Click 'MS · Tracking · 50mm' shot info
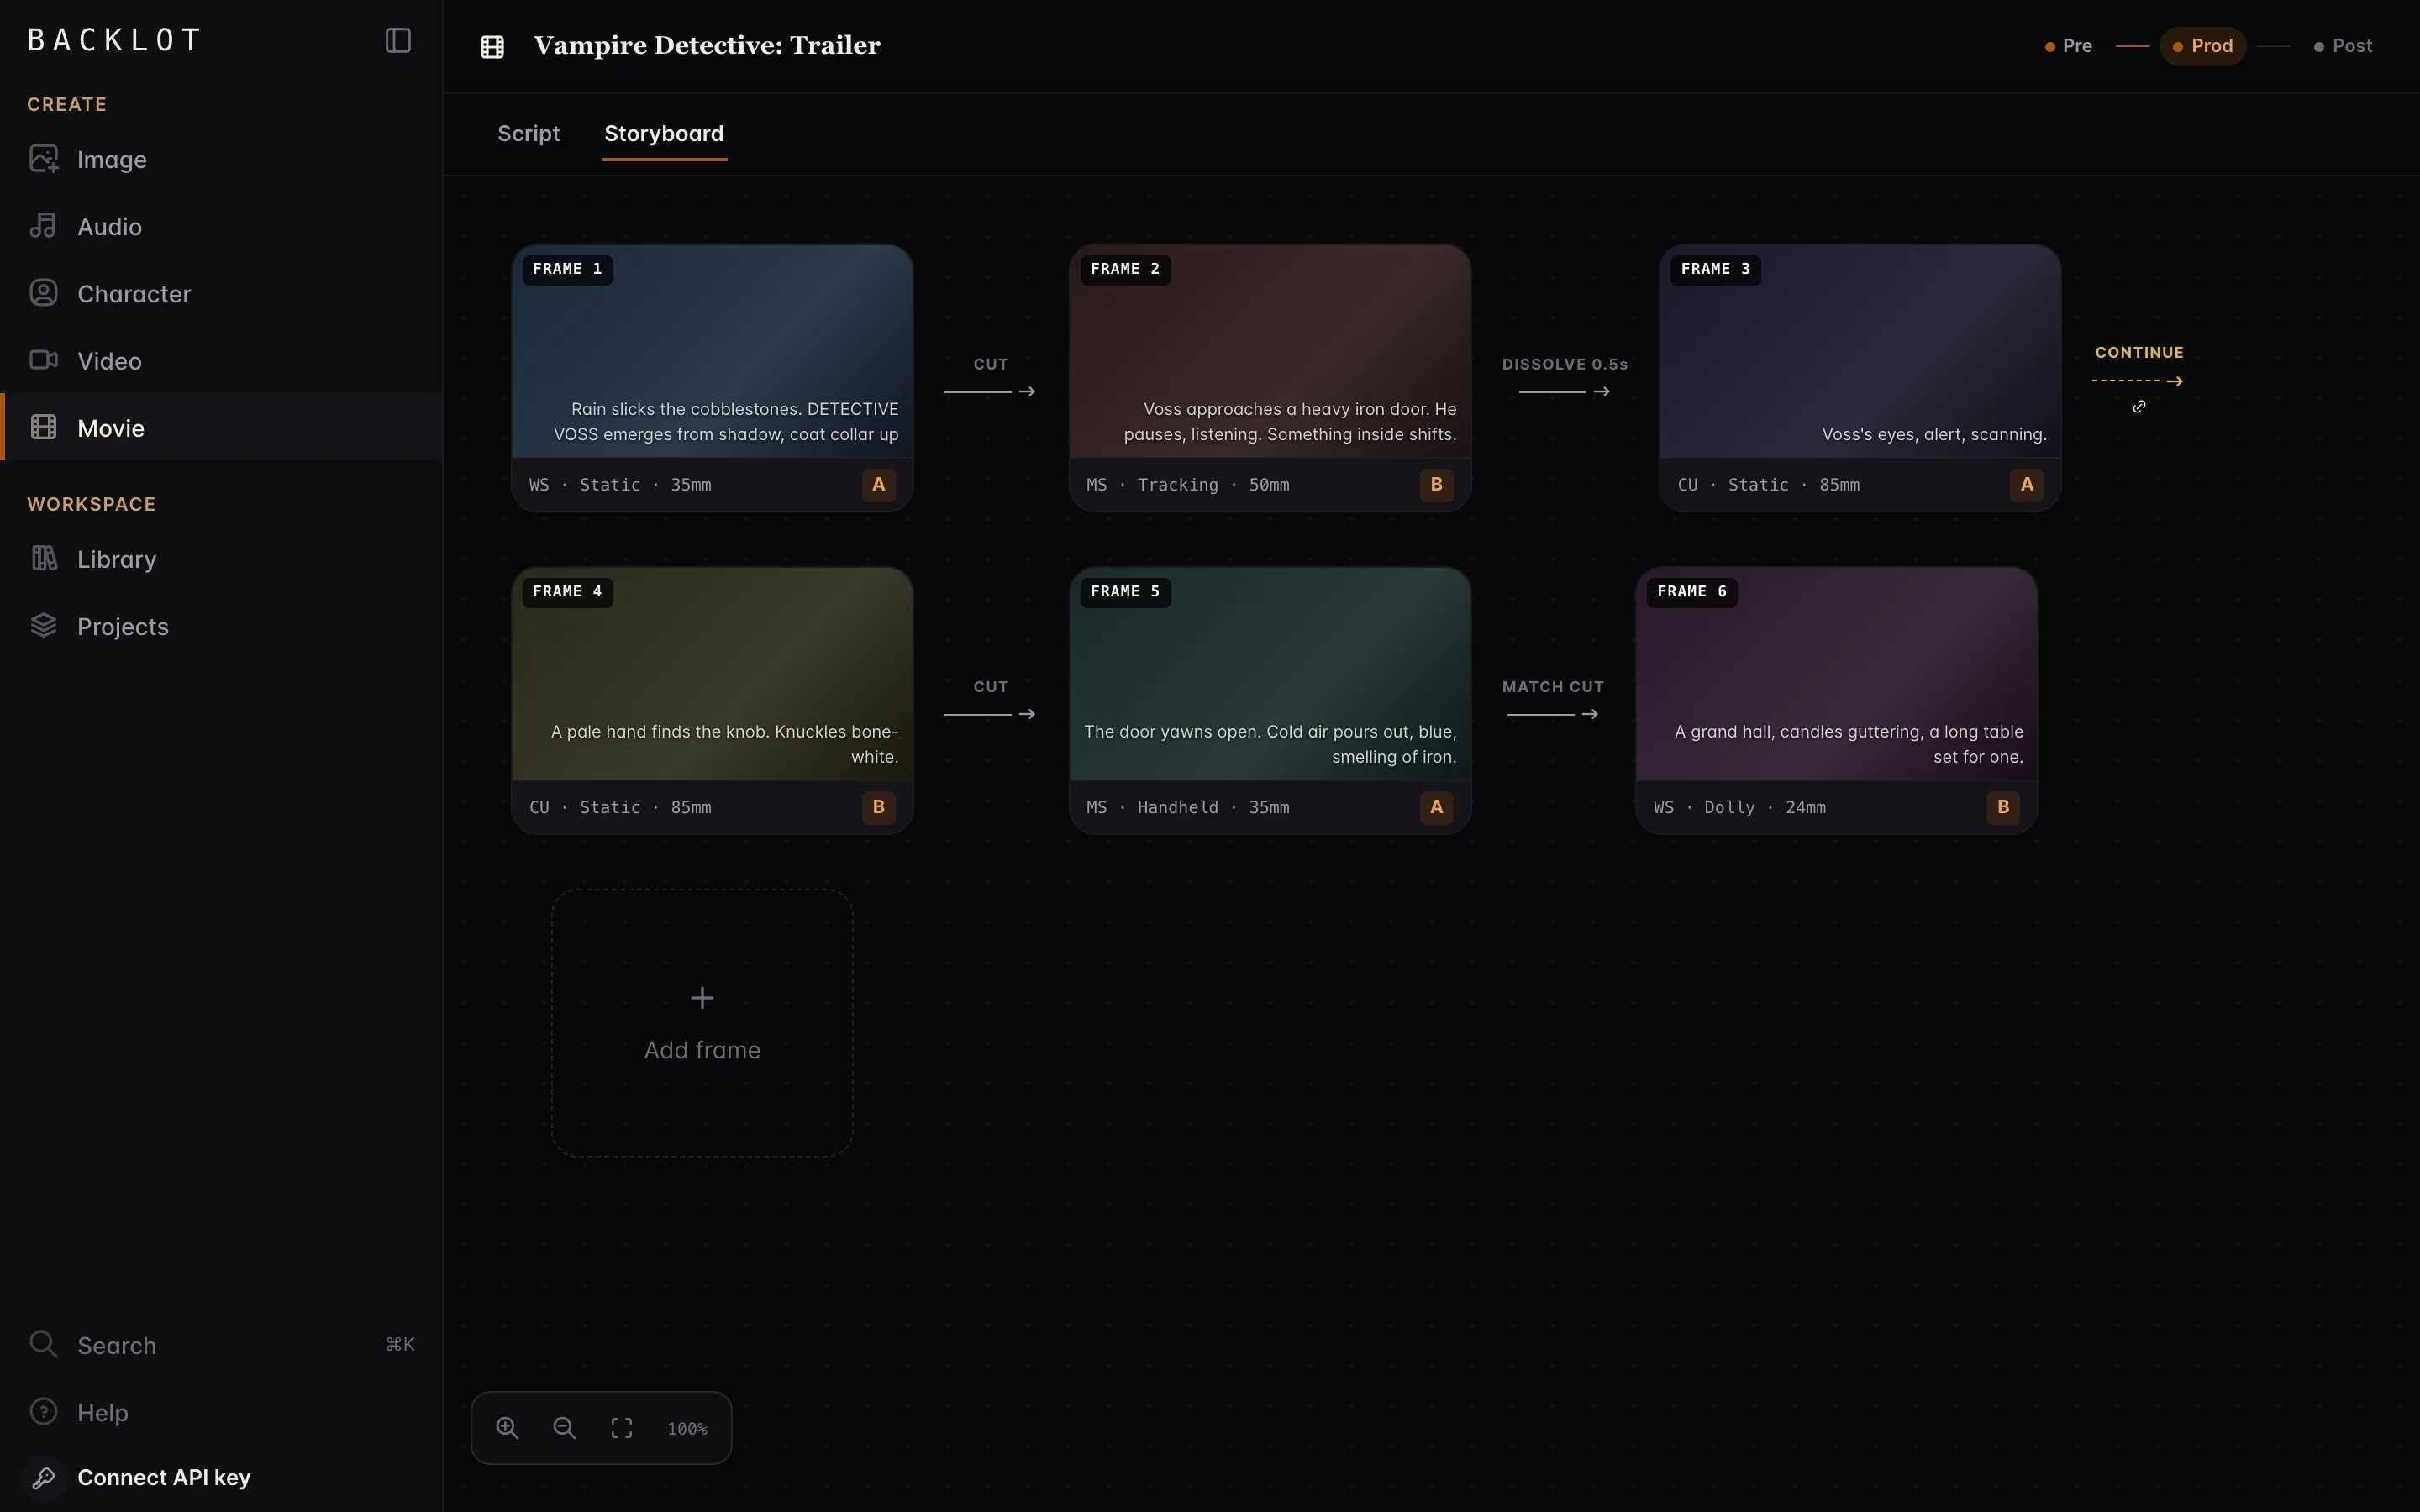 pyautogui.click(x=1188, y=485)
